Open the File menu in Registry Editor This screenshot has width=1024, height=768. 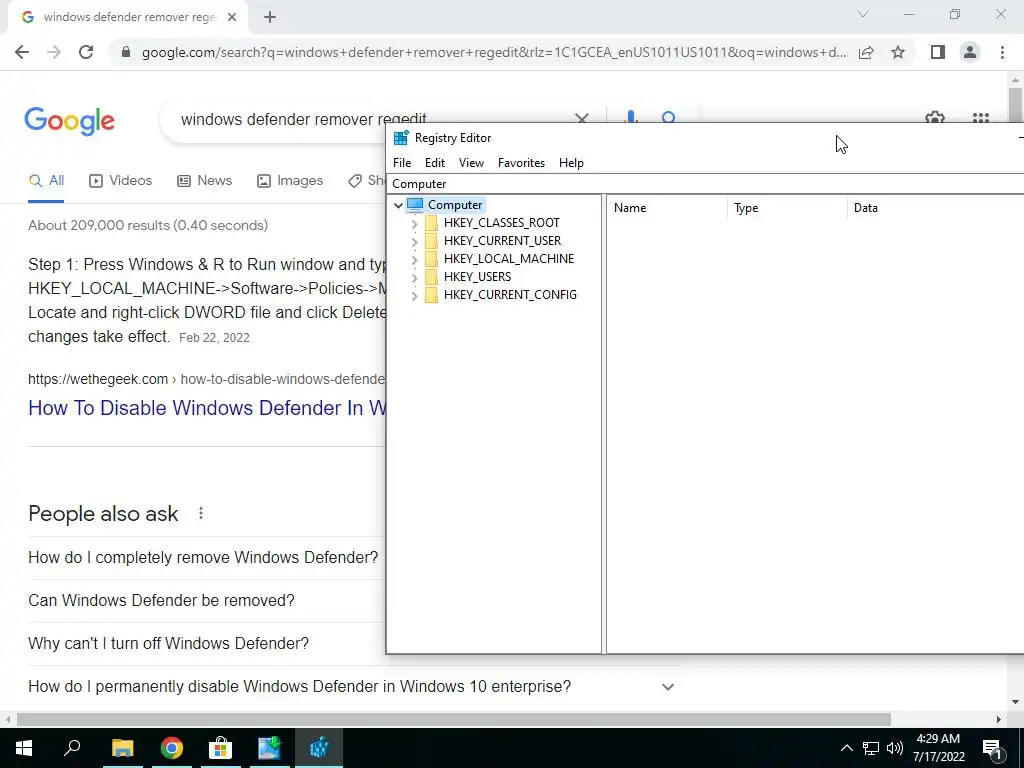click(402, 163)
